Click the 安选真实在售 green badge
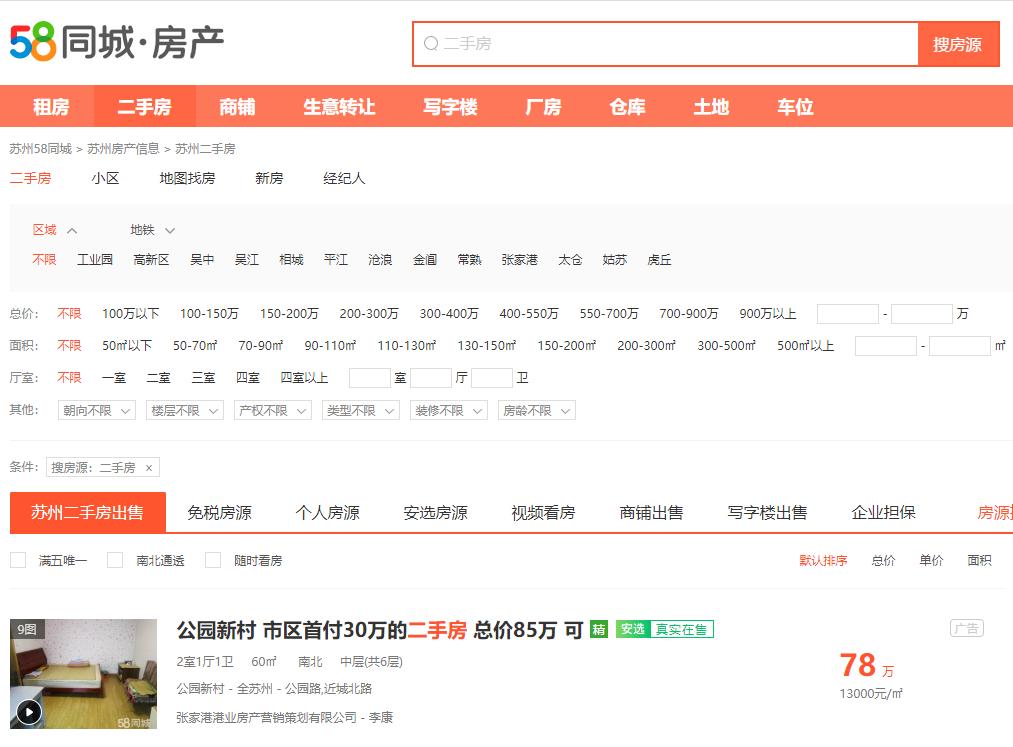Screen dimensions: 1013x747 coord(665,631)
